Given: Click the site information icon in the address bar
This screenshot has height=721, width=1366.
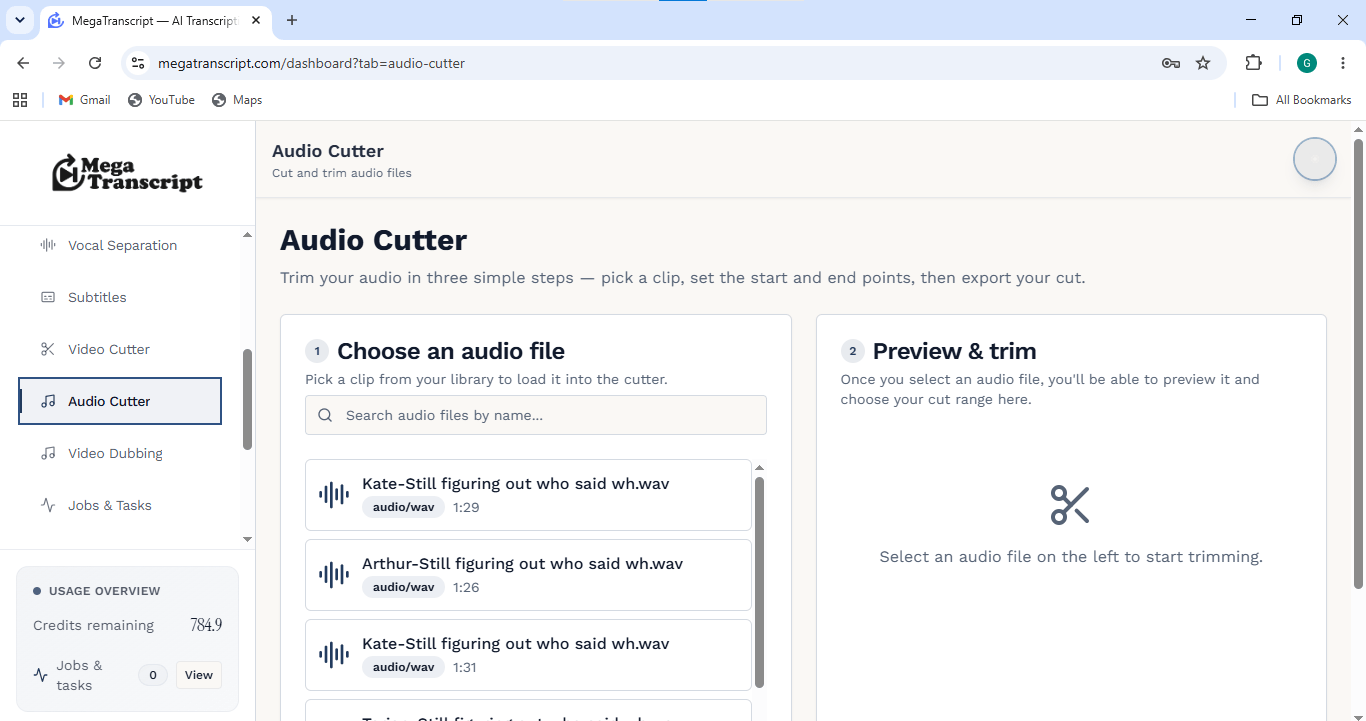Looking at the screenshot, I should [x=138, y=63].
